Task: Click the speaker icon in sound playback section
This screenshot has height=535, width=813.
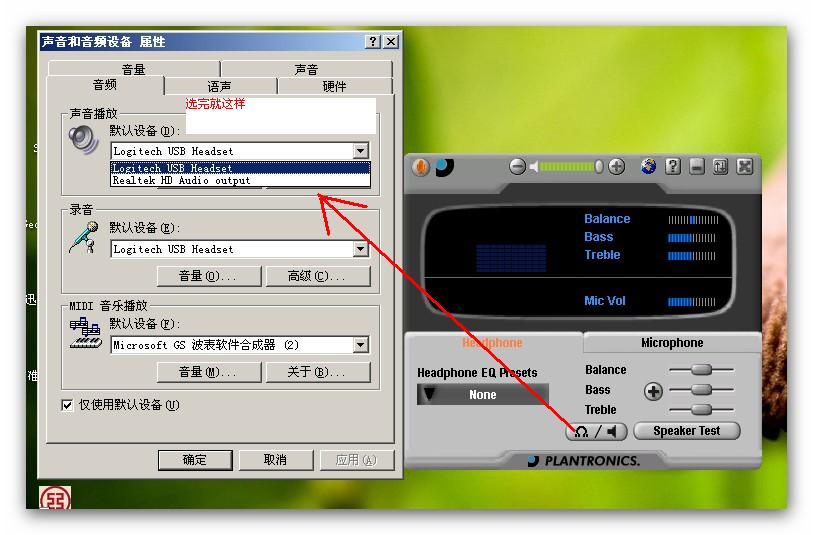Action: pos(83,139)
